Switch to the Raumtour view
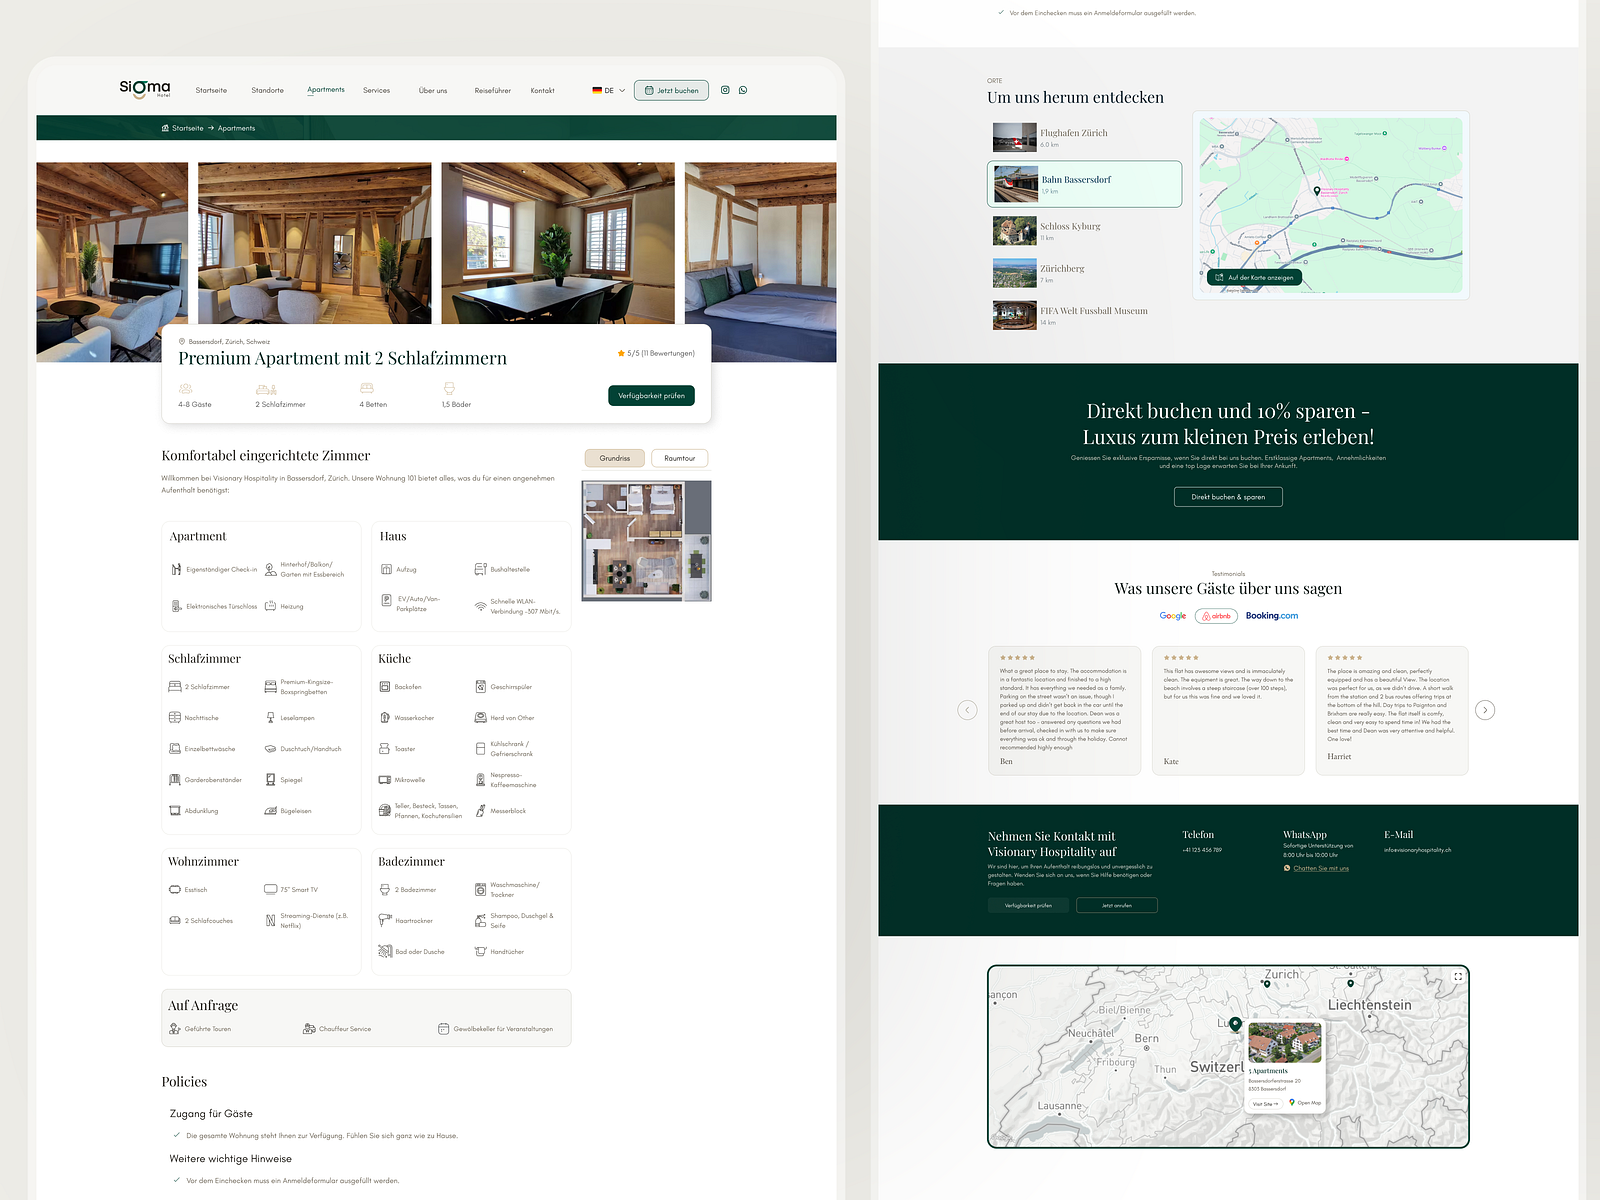The height and width of the screenshot is (1200, 1600). (679, 458)
